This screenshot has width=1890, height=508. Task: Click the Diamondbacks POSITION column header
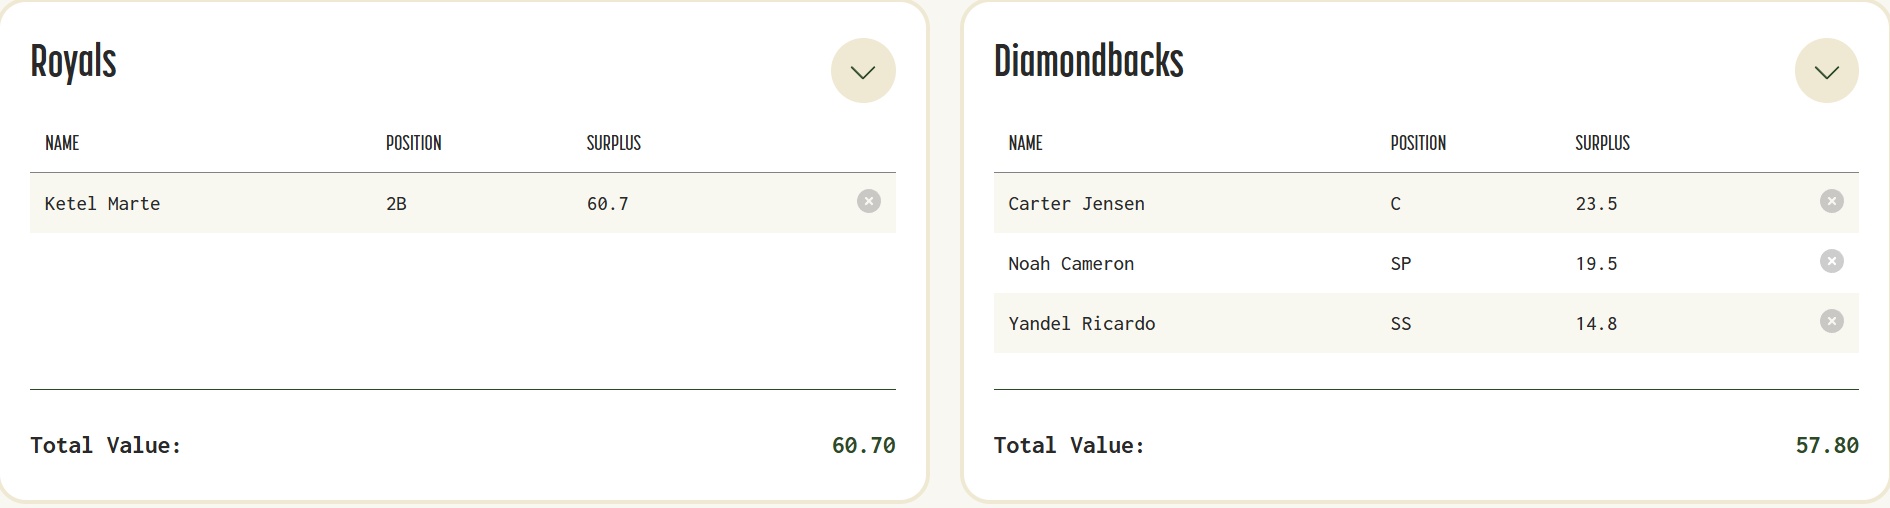(x=1417, y=143)
